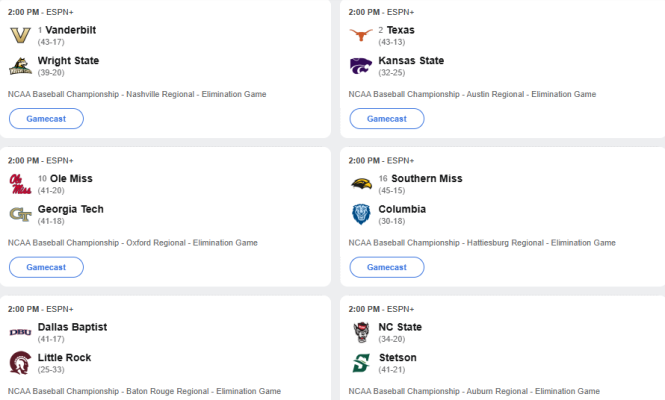665x400 pixels.
Task: Open Gamecast for Vanderbilt vs Wright State
Action: point(46,119)
